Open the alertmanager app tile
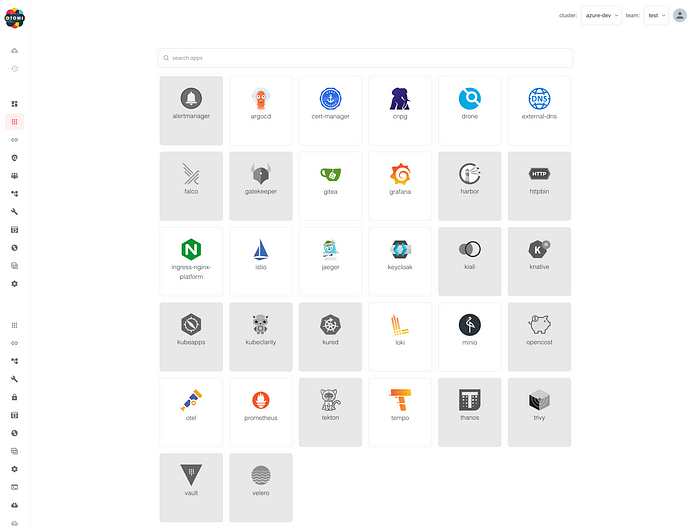 pos(191,110)
